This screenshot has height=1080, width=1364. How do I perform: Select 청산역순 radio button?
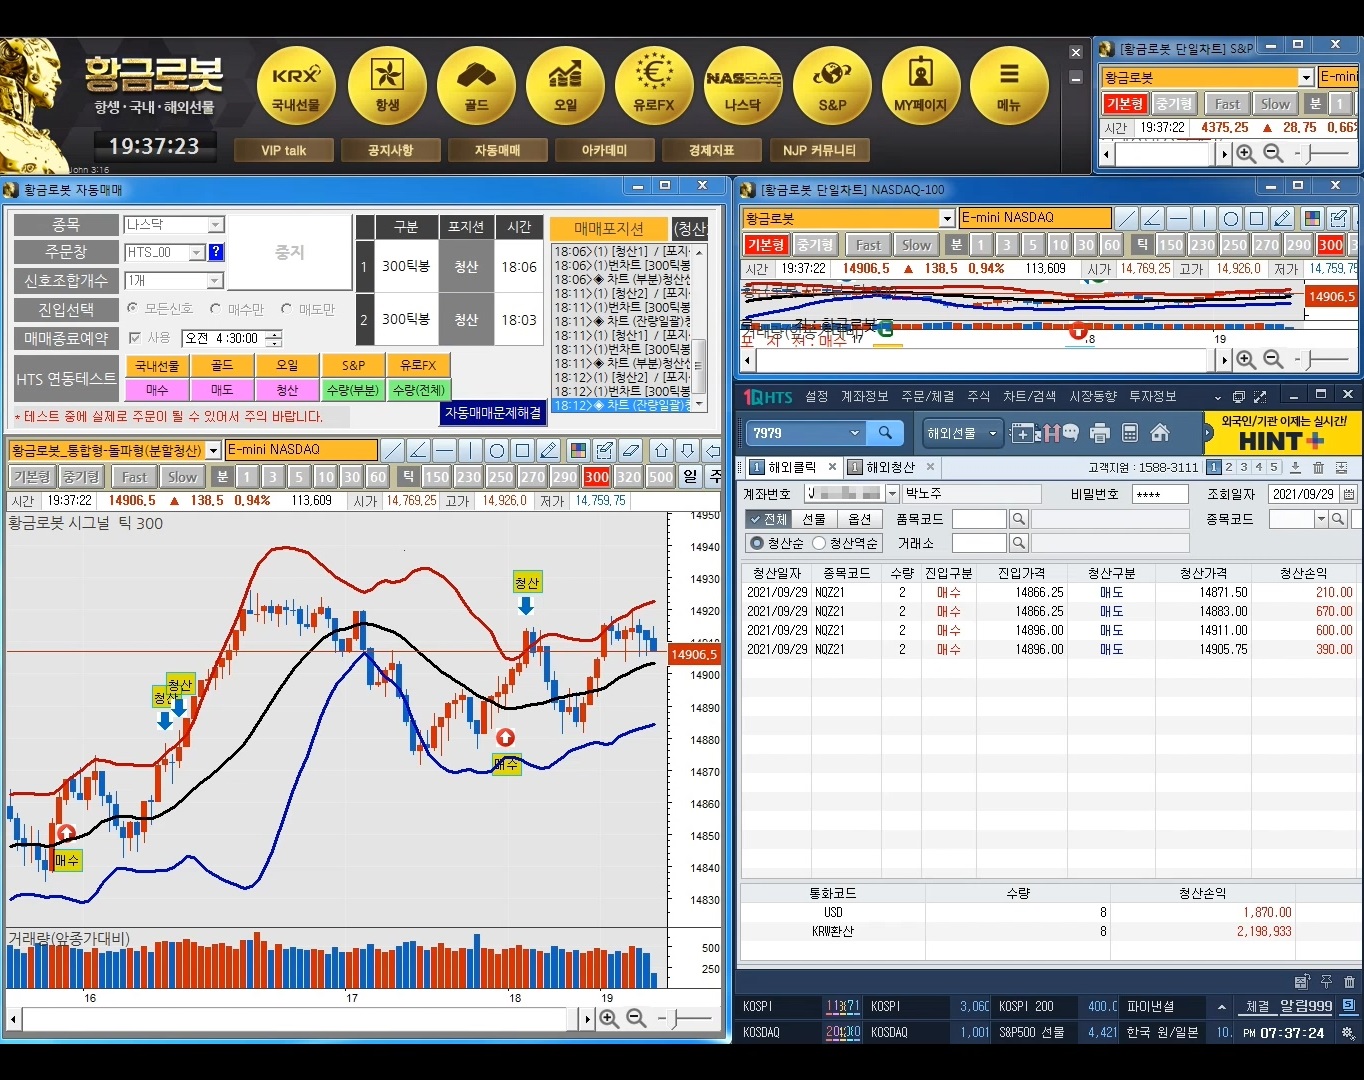819,543
